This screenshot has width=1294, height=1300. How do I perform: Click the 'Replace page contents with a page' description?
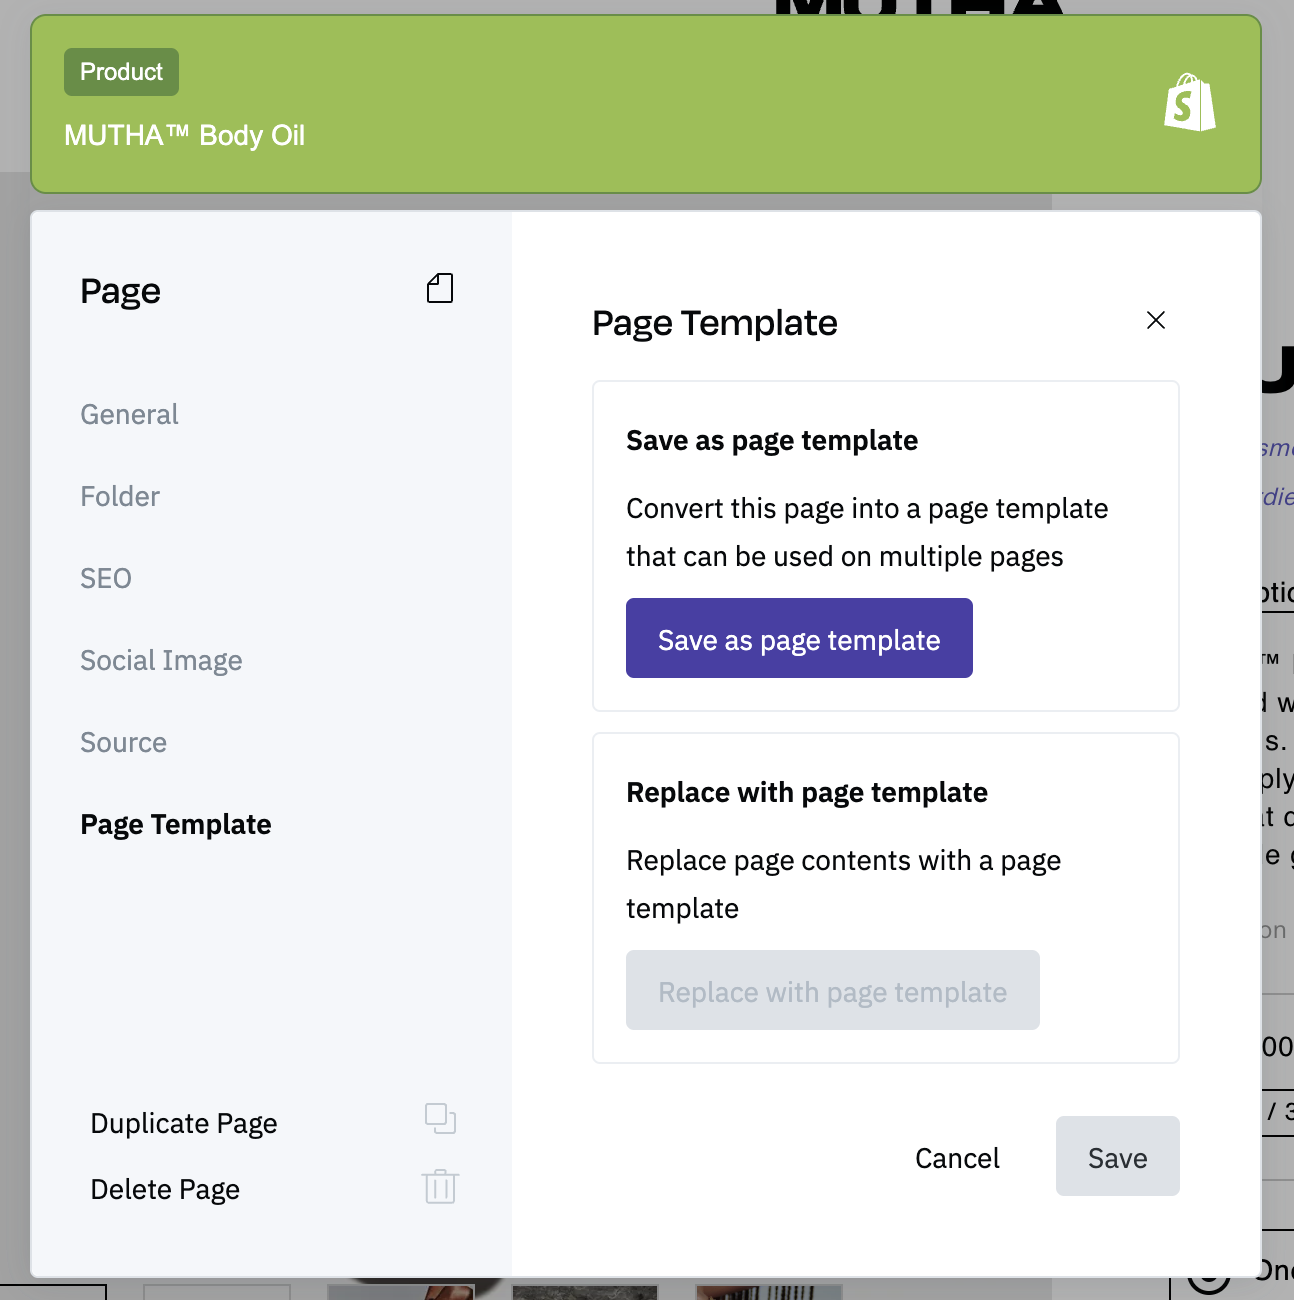pos(844,884)
